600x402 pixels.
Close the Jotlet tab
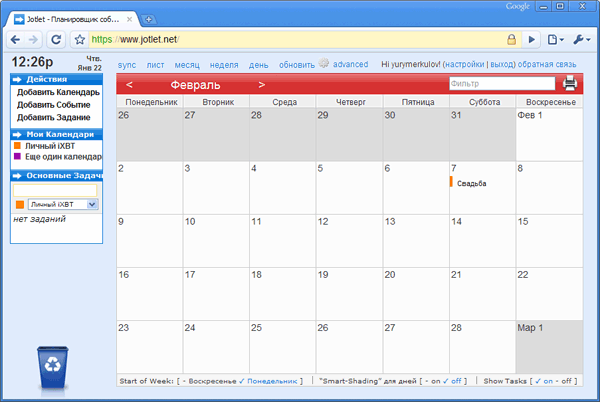tap(129, 19)
